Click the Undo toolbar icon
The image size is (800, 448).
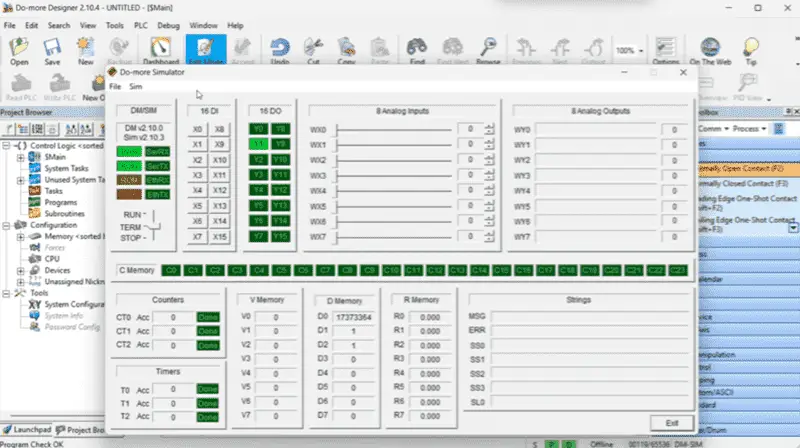coord(280,51)
